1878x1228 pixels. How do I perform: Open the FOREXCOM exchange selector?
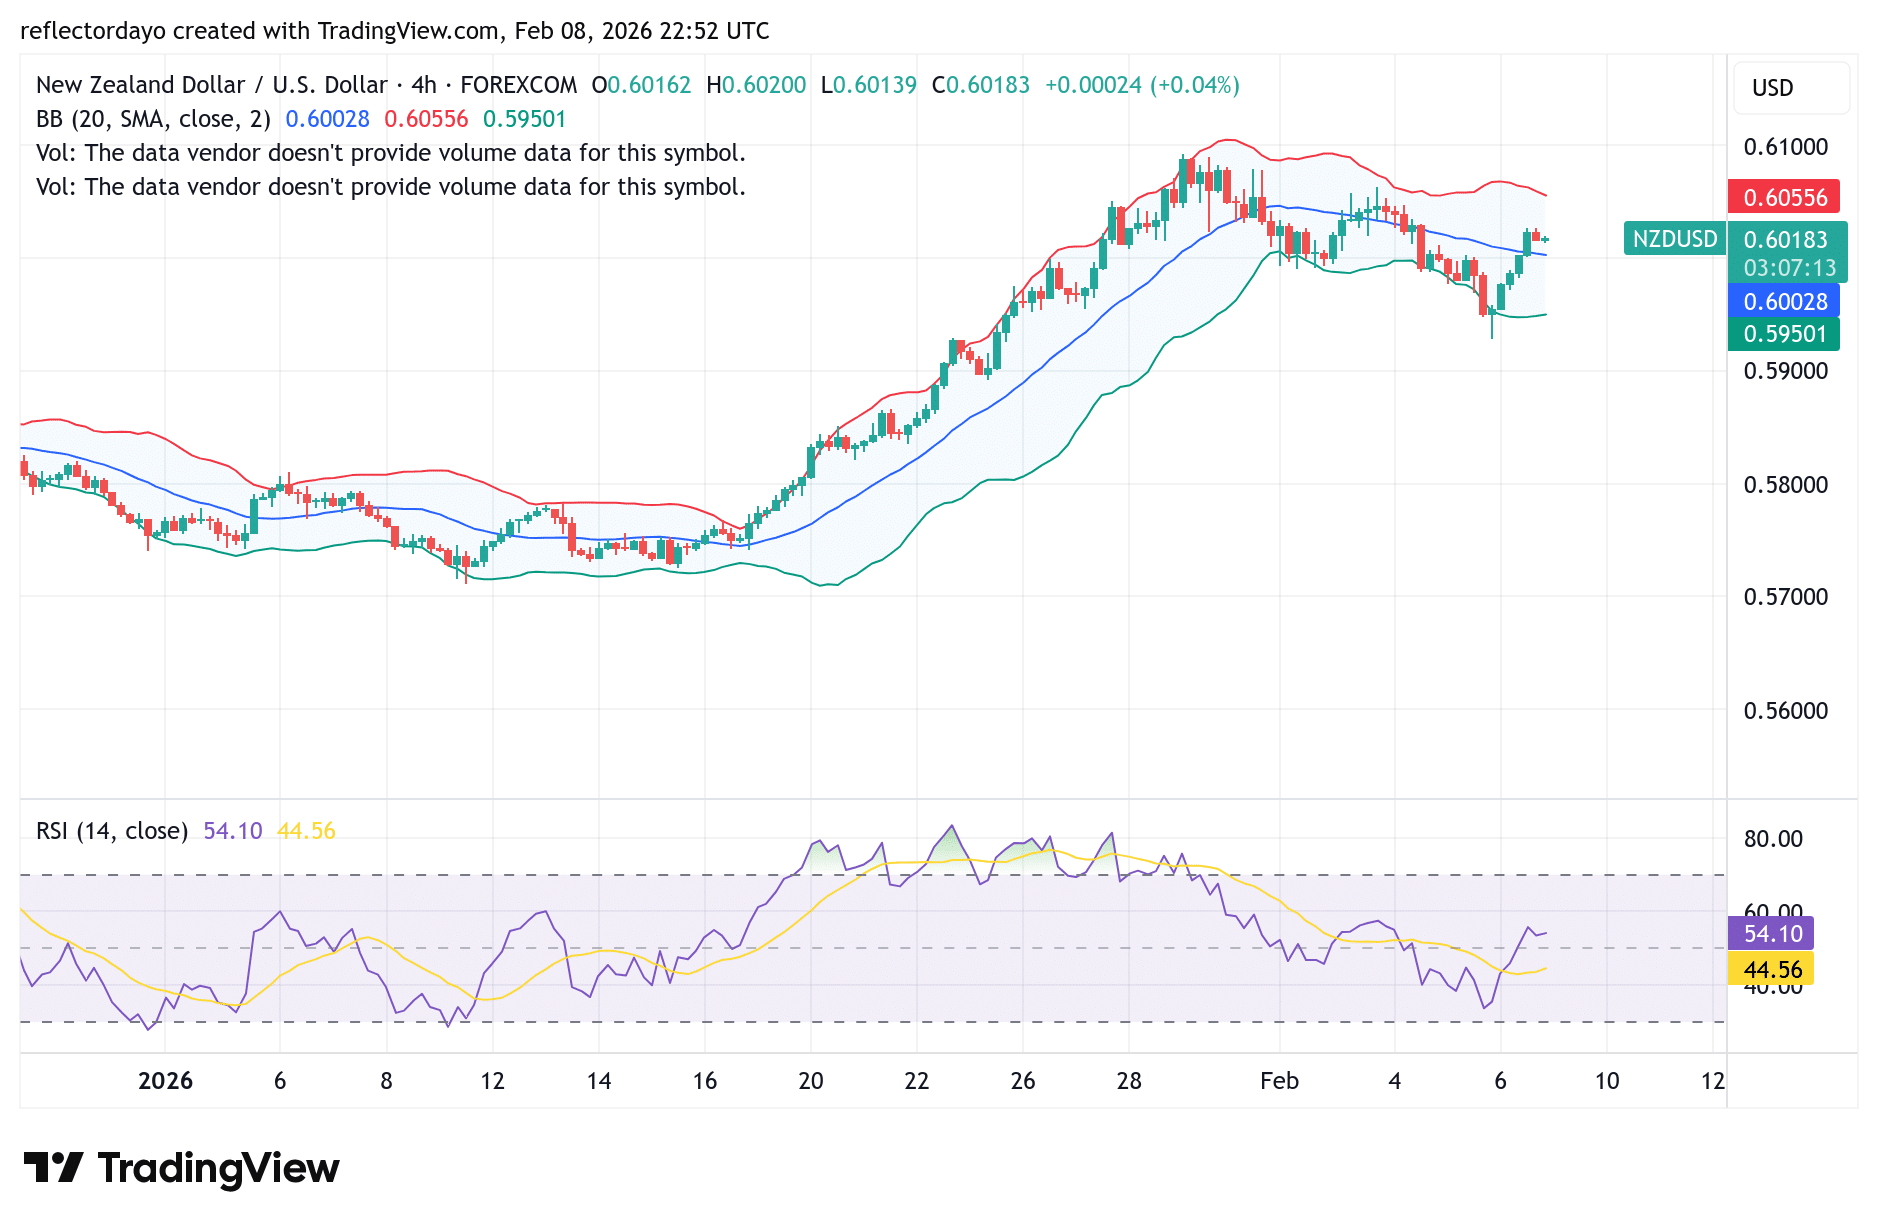point(518,85)
